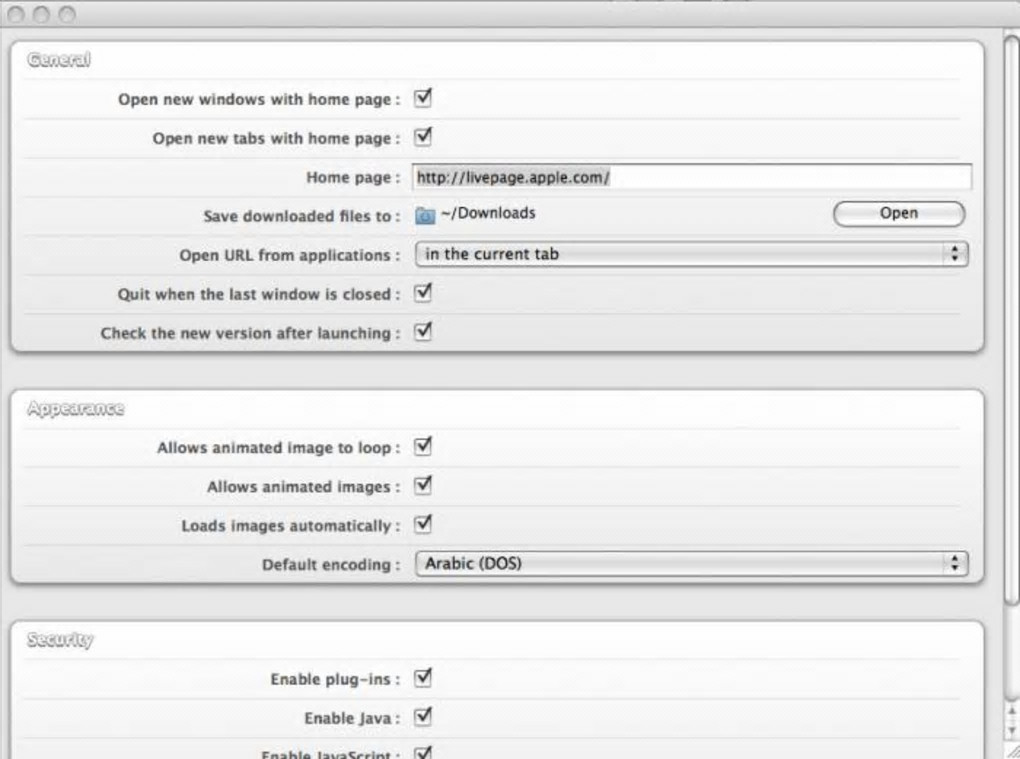This screenshot has height=759, width=1020.
Task: Toggle the Enable Java checkbox
Action: pos(423,717)
